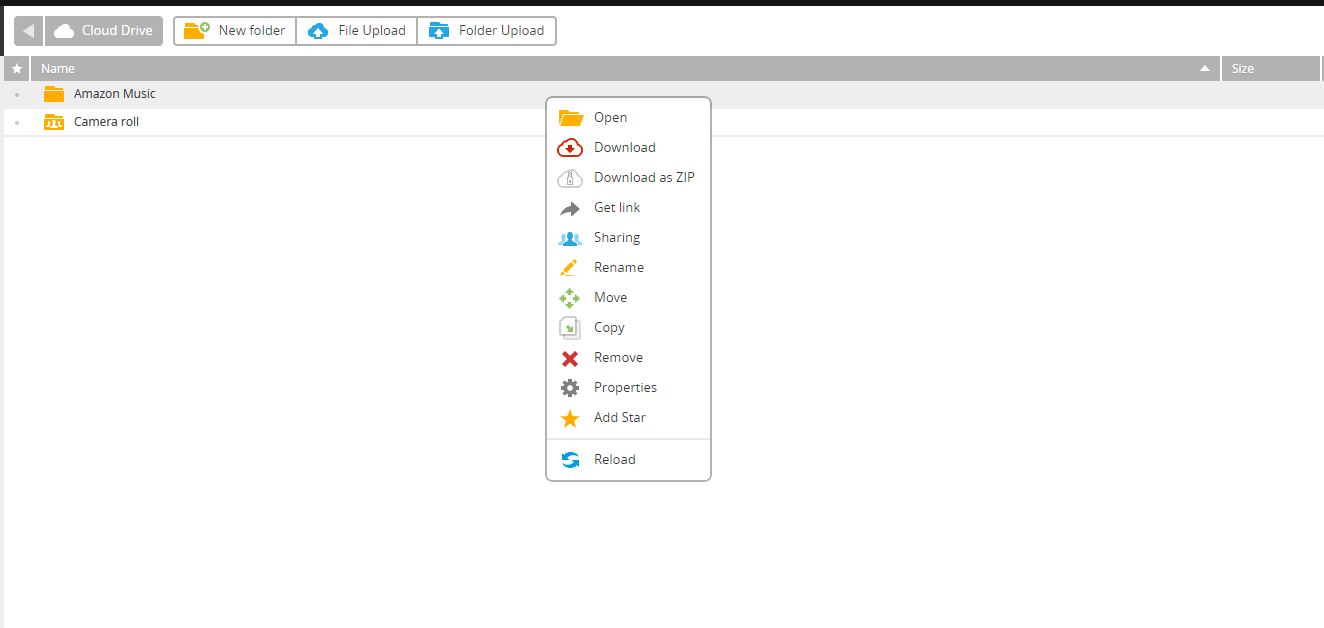Viewport: 1324px width, 628px height.
Task: Click the pencil Rename icon
Action: point(569,268)
